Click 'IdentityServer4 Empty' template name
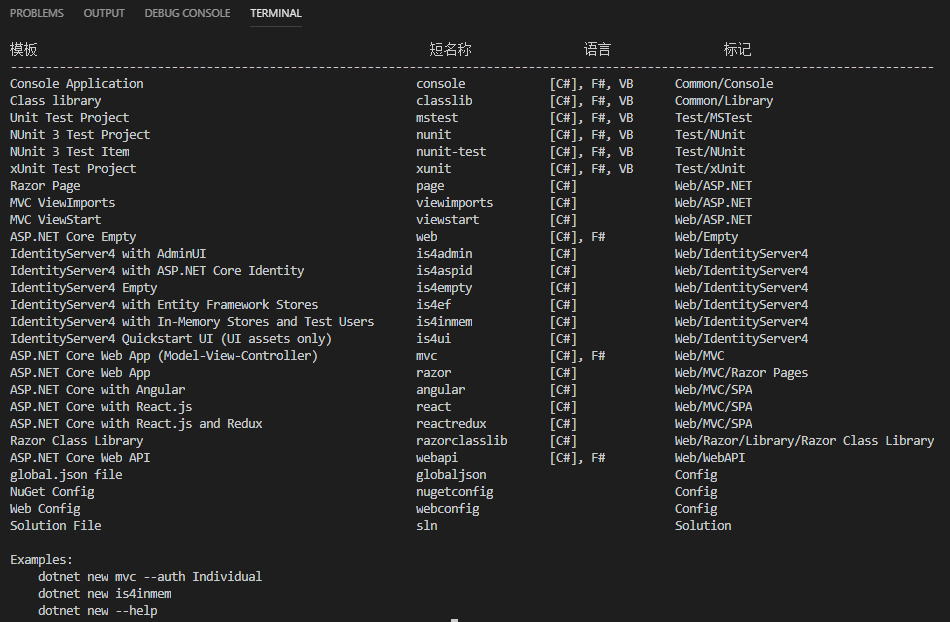The width and height of the screenshot is (950, 622). (x=84, y=287)
